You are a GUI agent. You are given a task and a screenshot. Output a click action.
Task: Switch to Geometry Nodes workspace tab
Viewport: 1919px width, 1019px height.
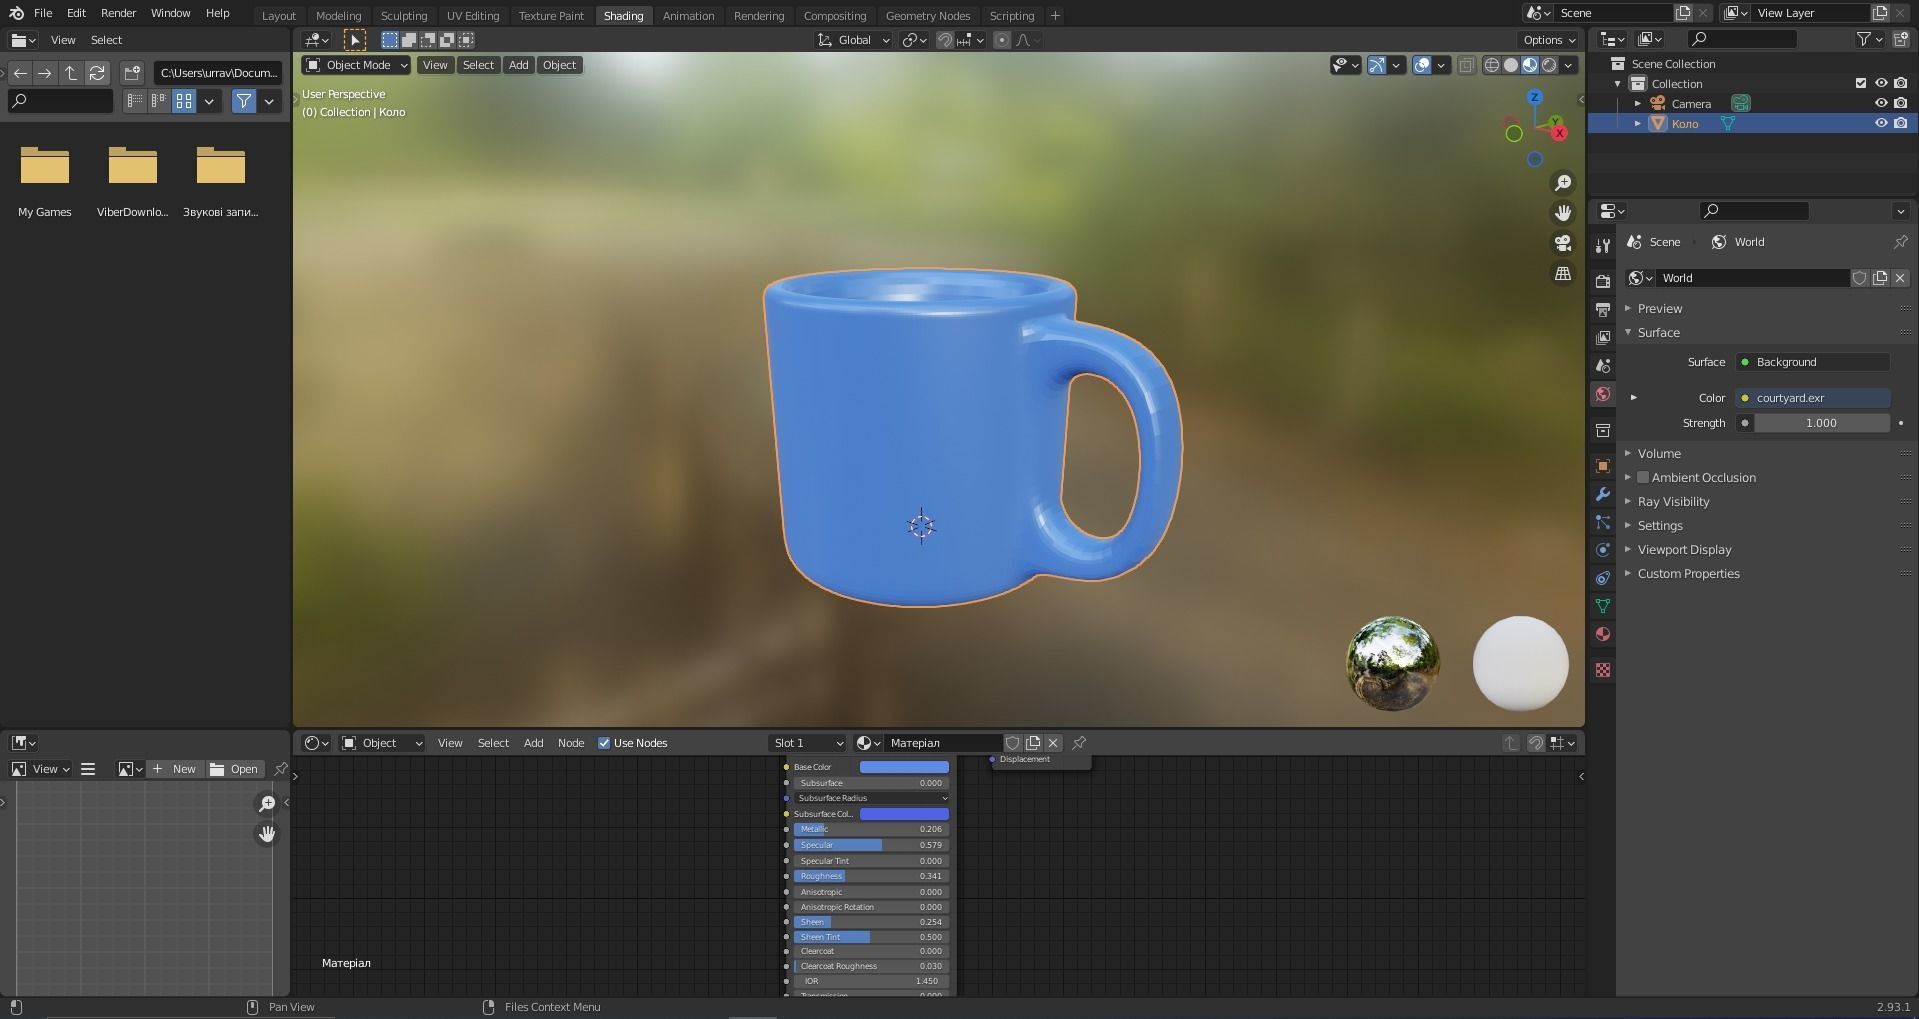tap(928, 16)
